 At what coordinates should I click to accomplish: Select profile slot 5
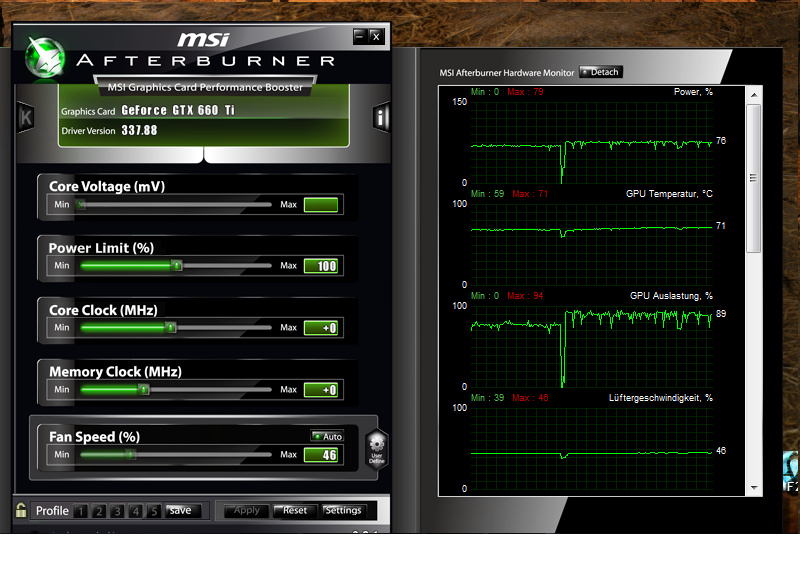tap(154, 511)
